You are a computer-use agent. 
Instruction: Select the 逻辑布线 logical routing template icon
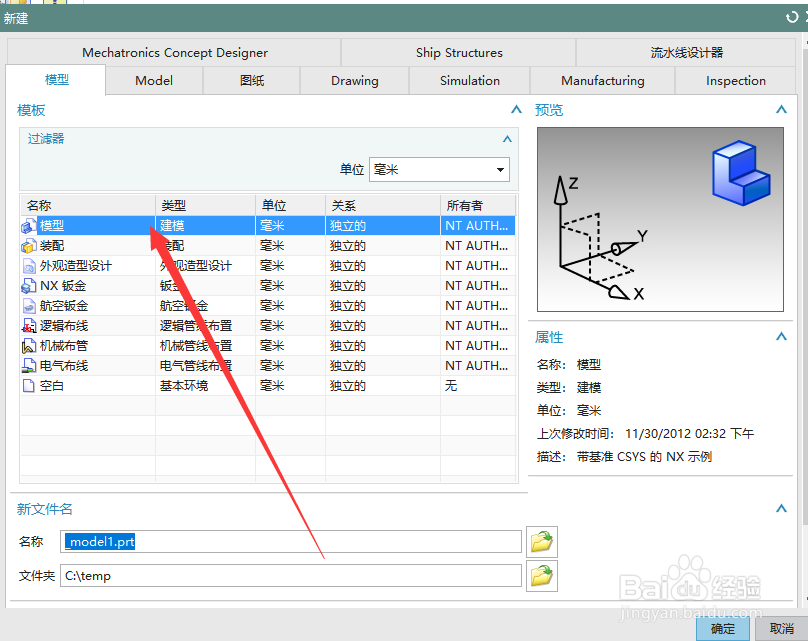[27, 325]
